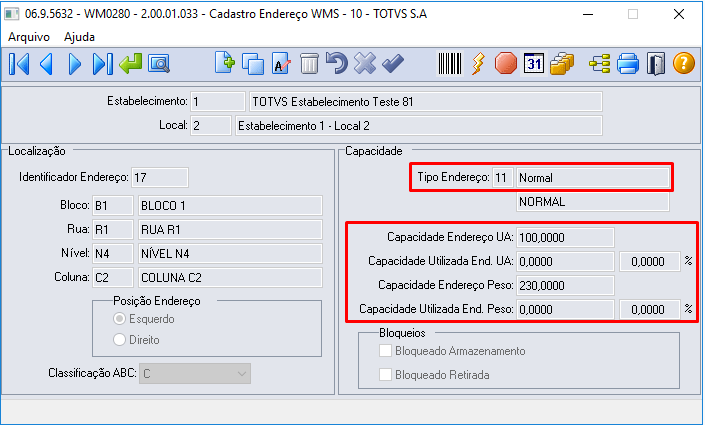The width and height of the screenshot is (705, 425).
Task: Click the Capacidade Endereço Peso field
Action: click(x=565, y=285)
